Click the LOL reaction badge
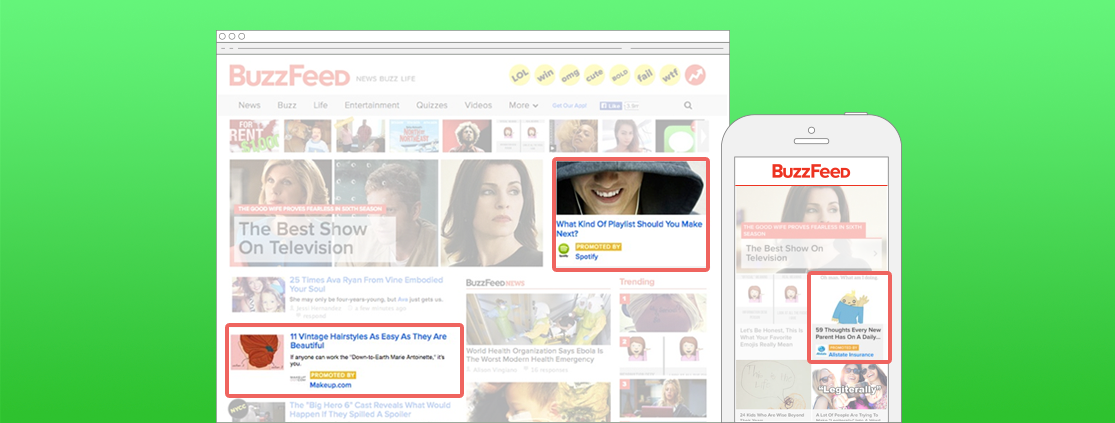This screenshot has height=423, width=1115. (520, 76)
